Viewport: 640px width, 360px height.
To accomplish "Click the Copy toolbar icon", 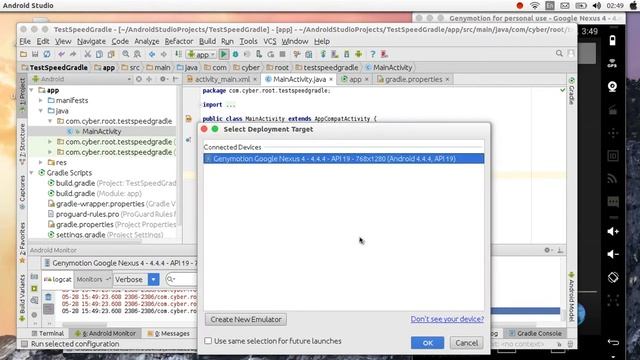I will pyautogui.click(x=99, y=54).
